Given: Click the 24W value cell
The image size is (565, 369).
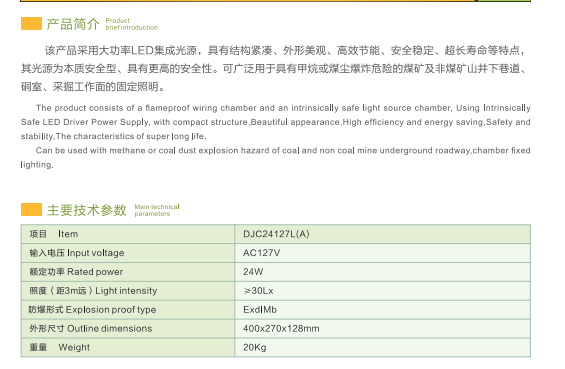Looking at the screenshot, I should tap(383, 272).
